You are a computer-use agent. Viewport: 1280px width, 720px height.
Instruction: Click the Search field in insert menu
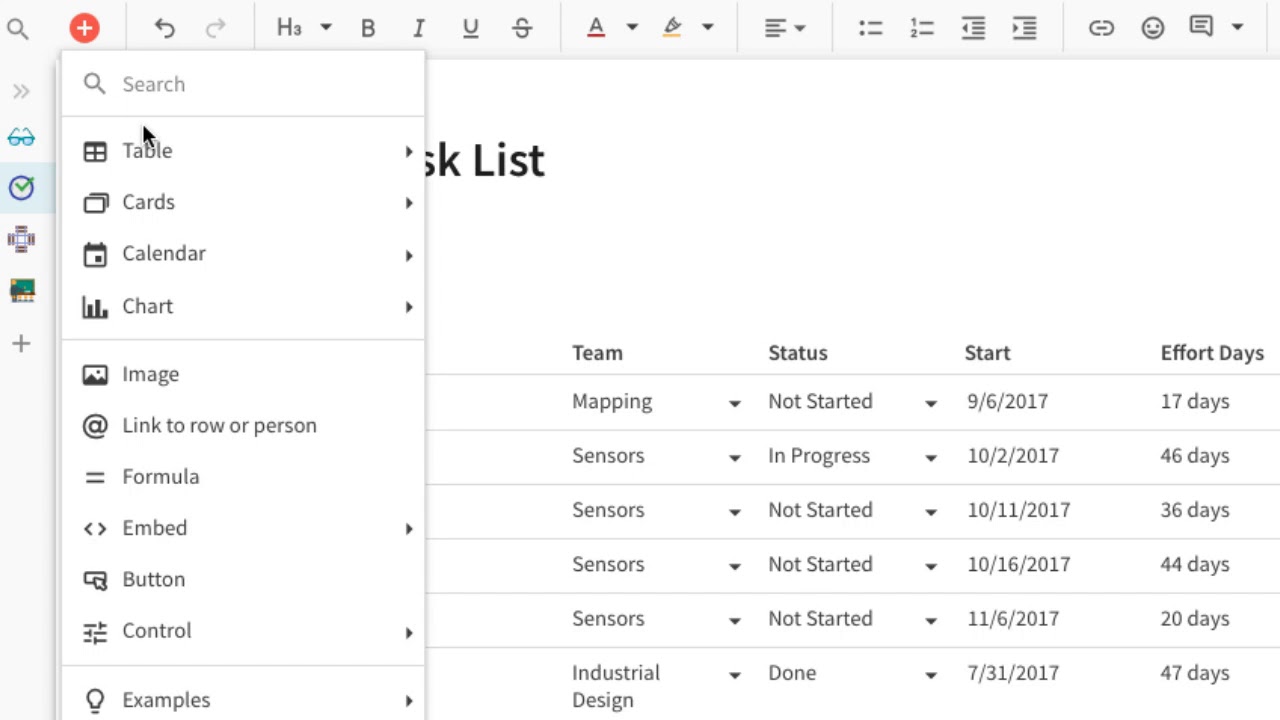click(243, 84)
